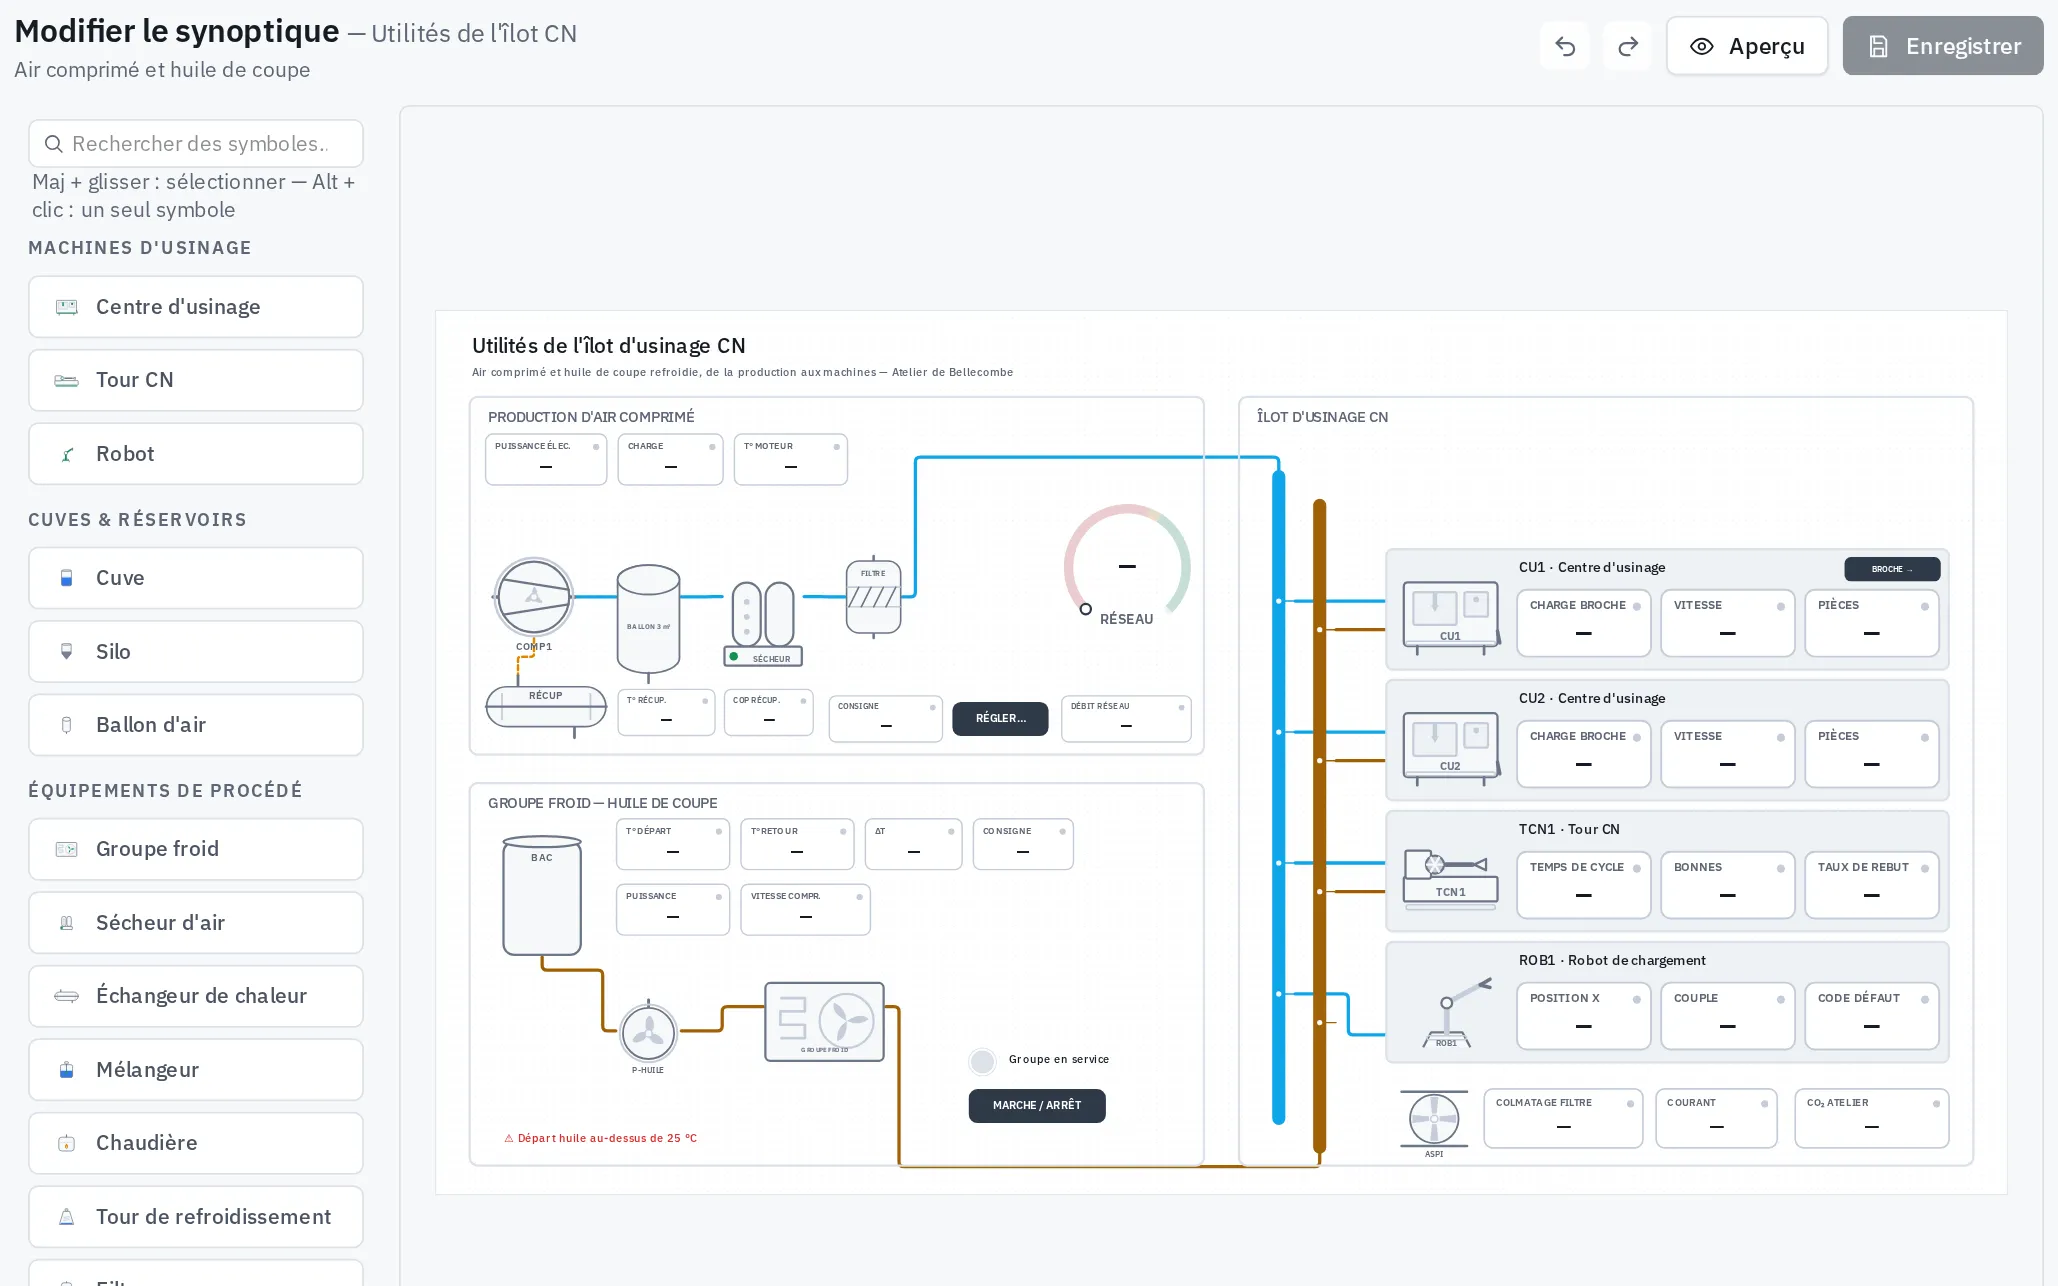Select the CU2 CHARGE BROCHE value box
The width and height of the screenshot is (2058, 1286).
pos(1584,754)
